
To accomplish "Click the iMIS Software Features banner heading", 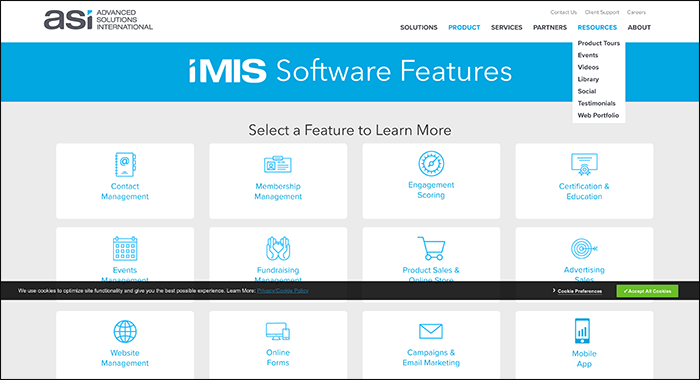I will coord(350,71).
